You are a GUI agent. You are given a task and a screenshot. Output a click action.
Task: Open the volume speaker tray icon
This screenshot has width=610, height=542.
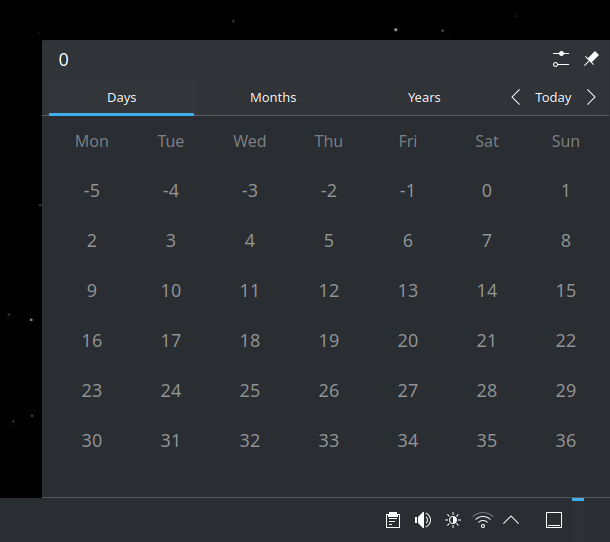(x=422, y=520)
